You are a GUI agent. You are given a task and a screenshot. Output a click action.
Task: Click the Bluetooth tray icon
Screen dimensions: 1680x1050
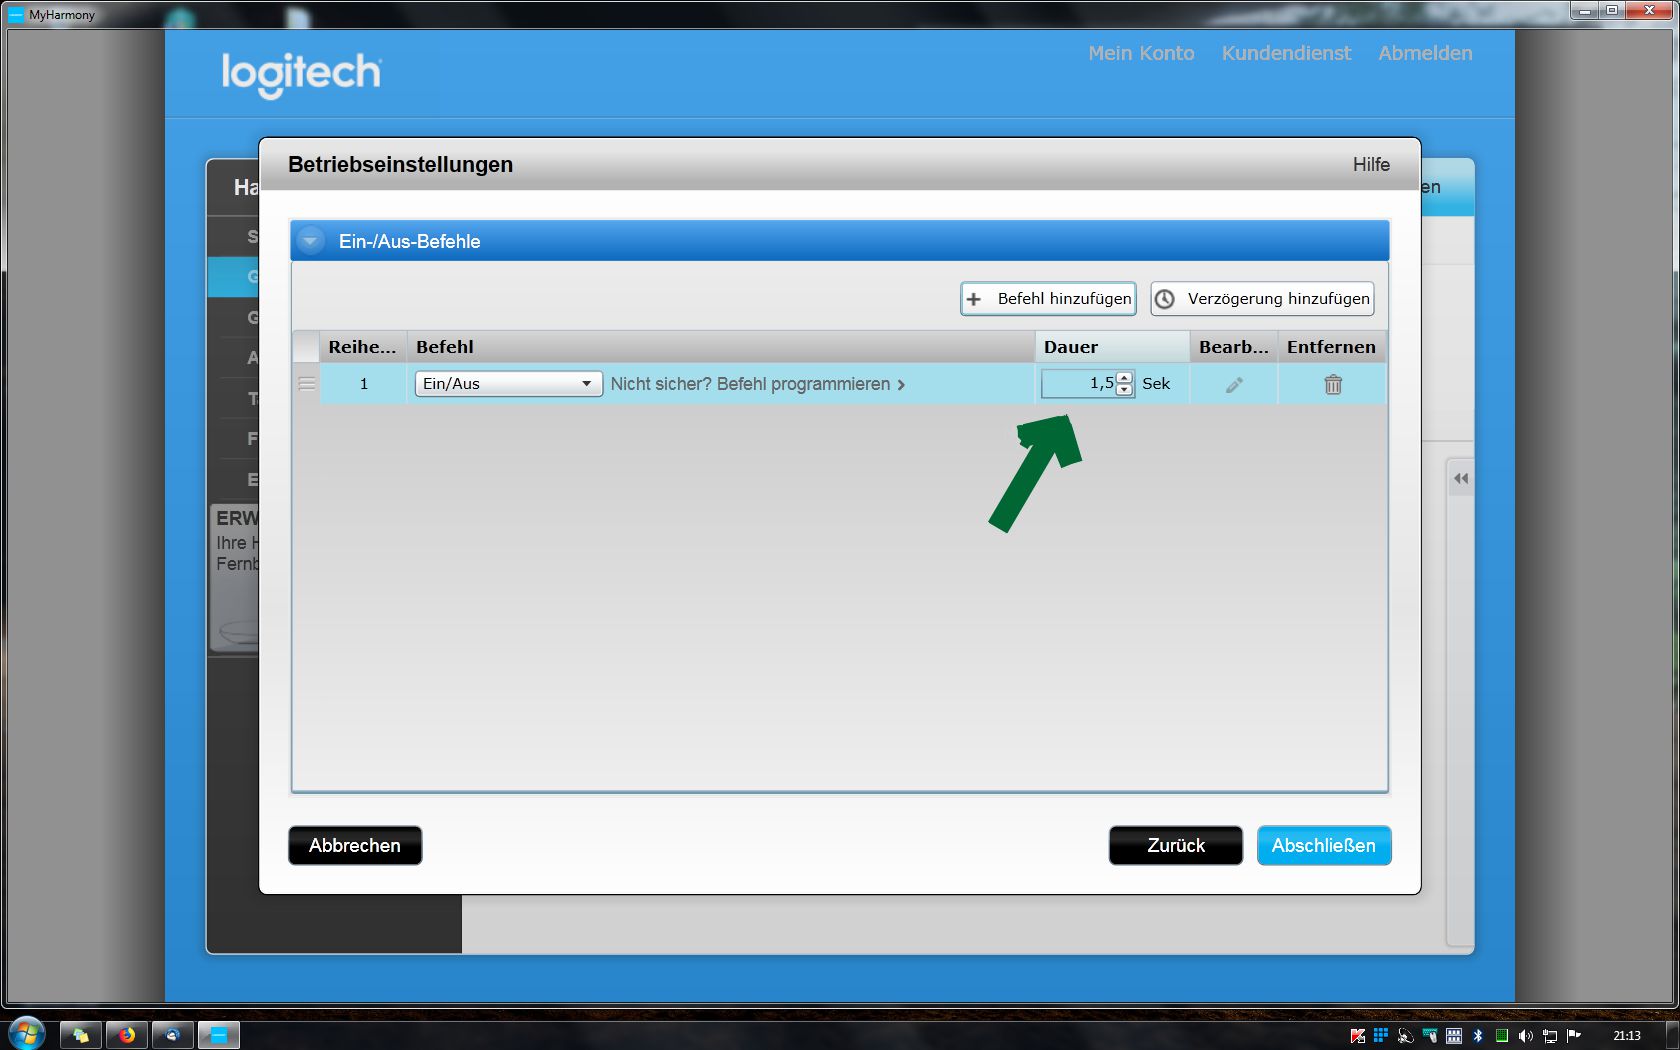(x=1478, y=1036)
